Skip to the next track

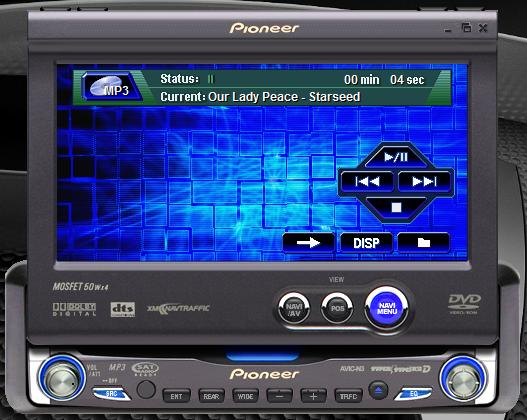pos(424,182)
